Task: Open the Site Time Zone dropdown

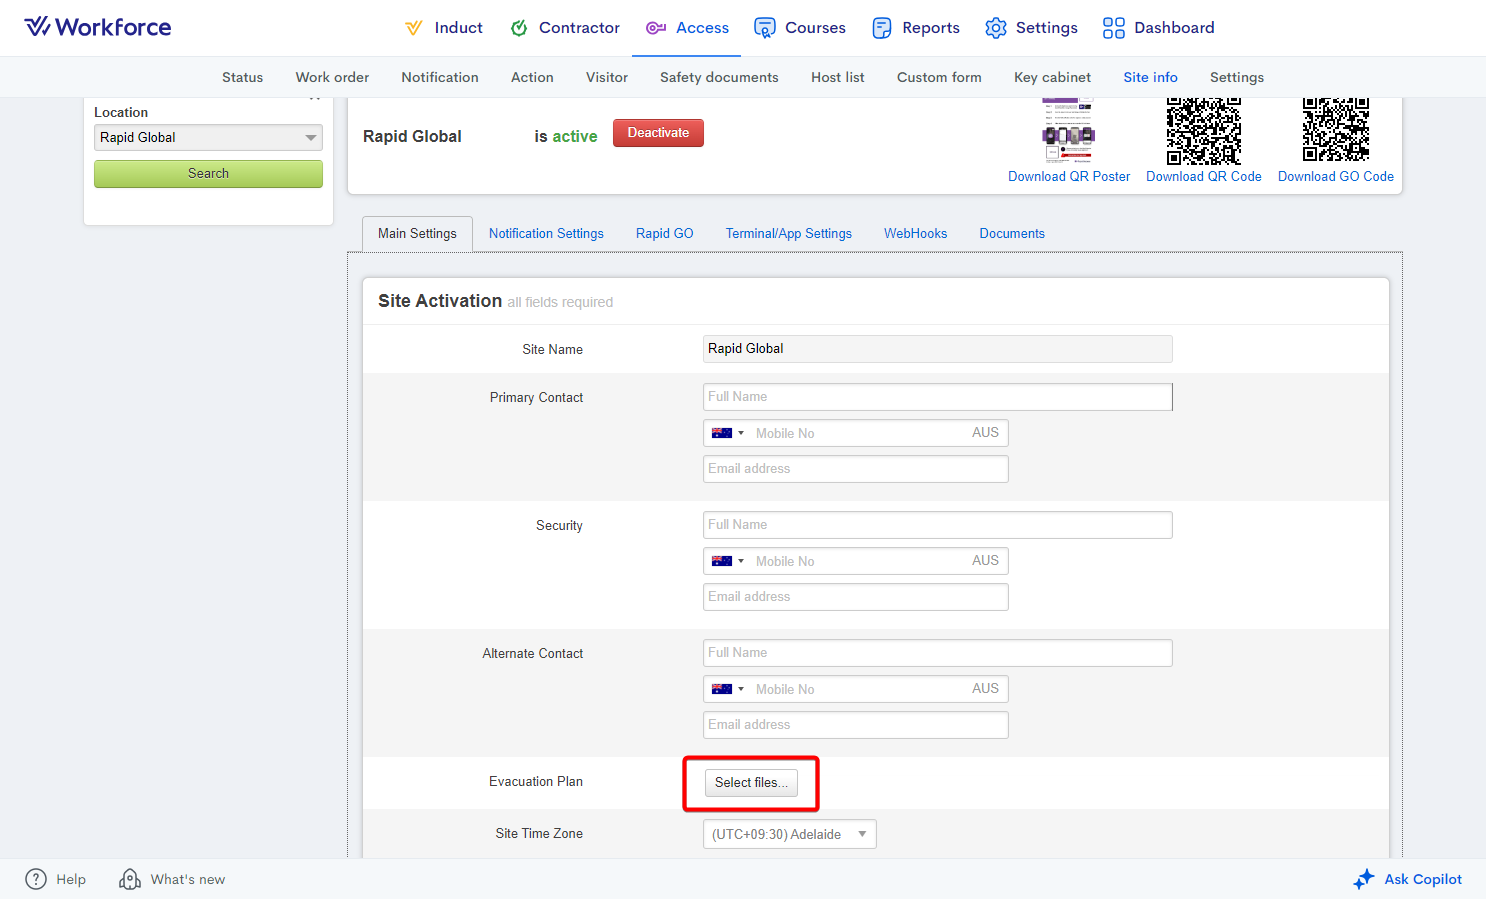Action: point(790,834)
